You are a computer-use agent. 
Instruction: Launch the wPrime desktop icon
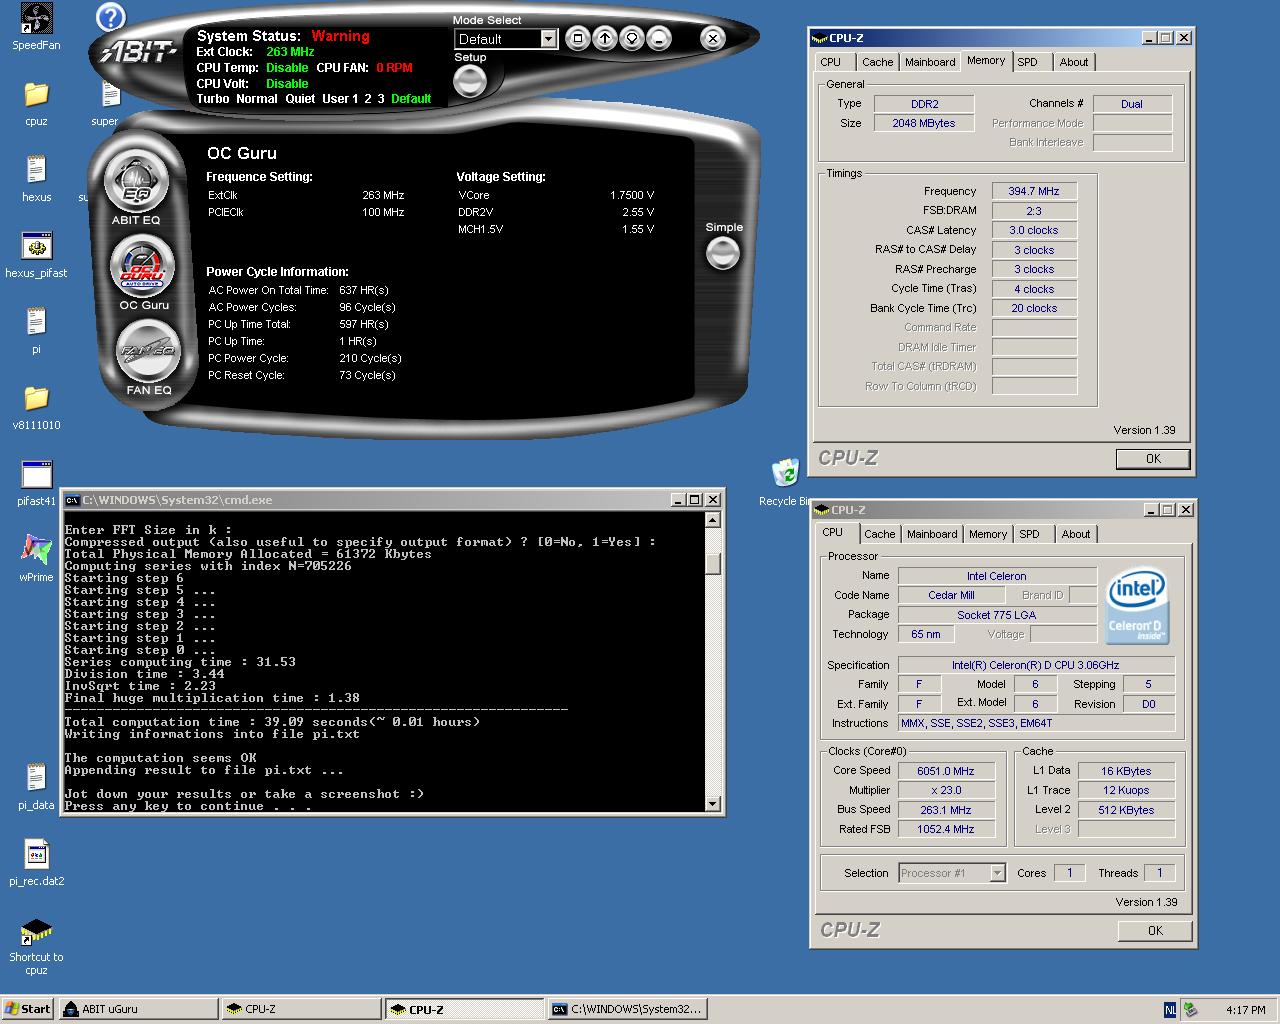tap(36, 559)
